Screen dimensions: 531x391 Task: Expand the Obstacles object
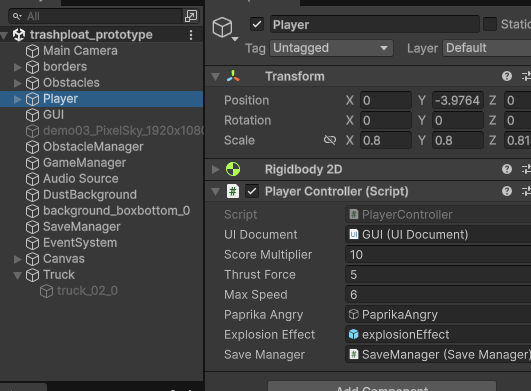click(x=18, y=83)
